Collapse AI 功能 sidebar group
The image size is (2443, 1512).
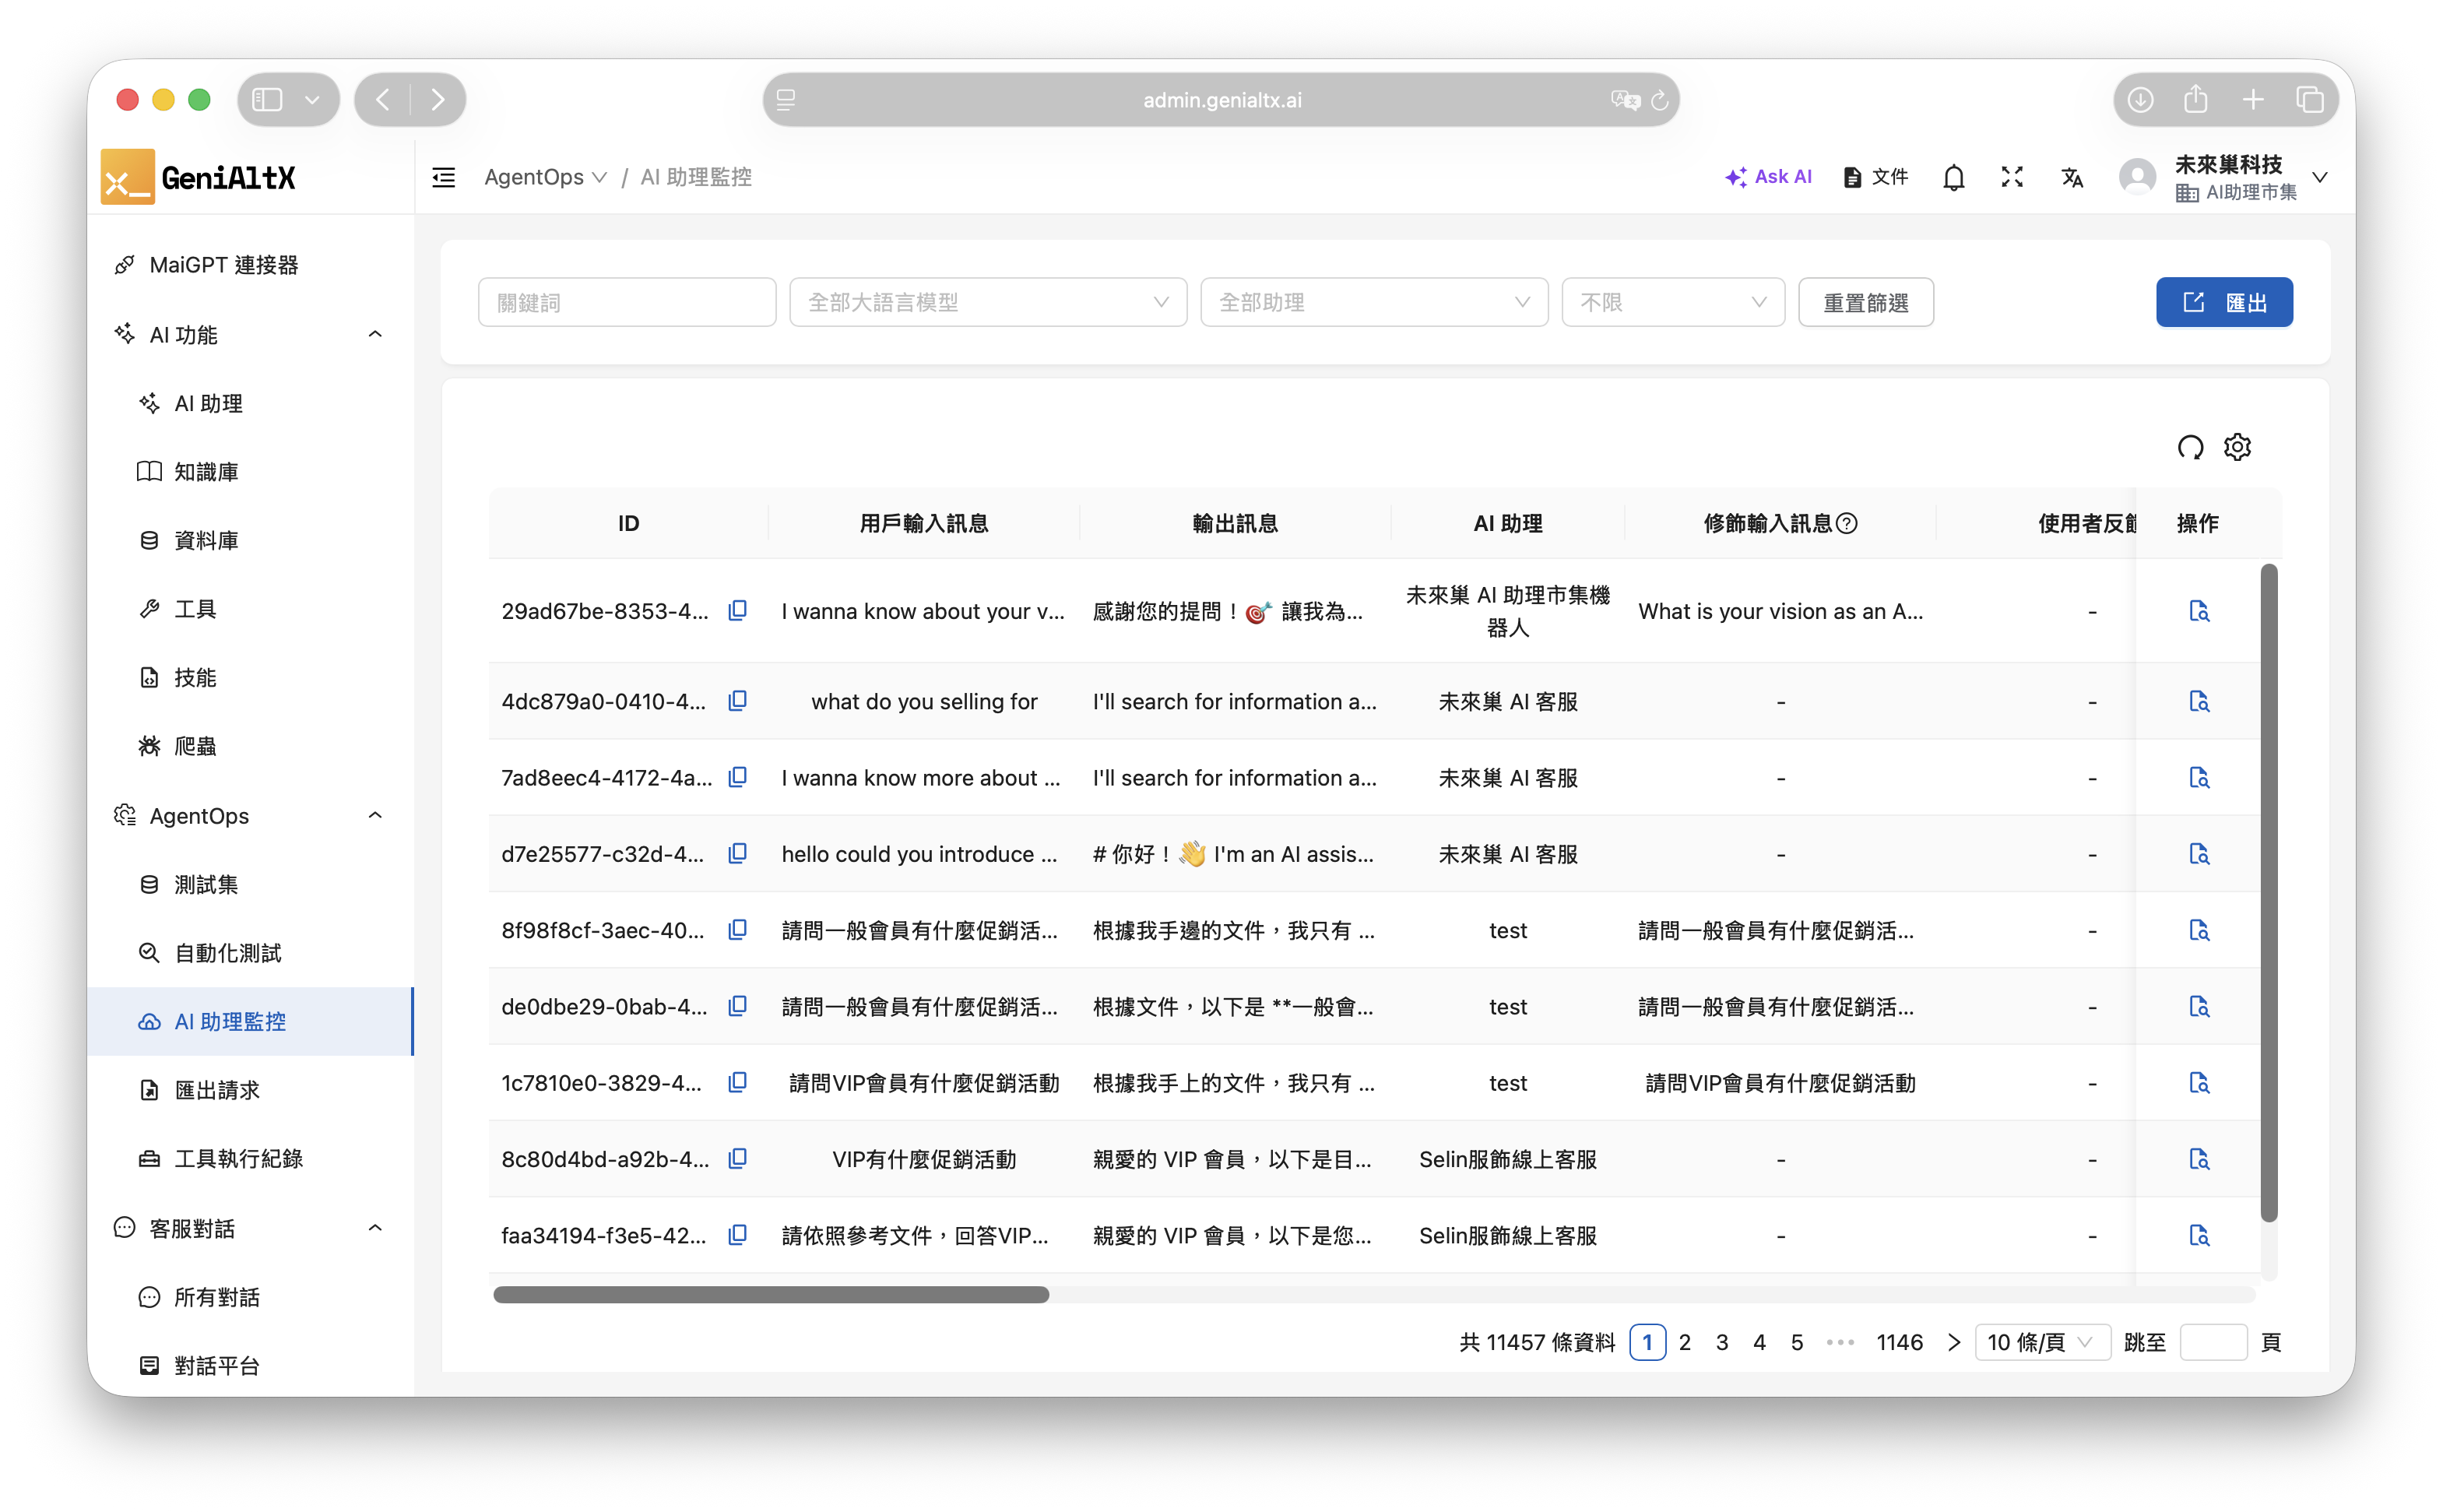375,334
